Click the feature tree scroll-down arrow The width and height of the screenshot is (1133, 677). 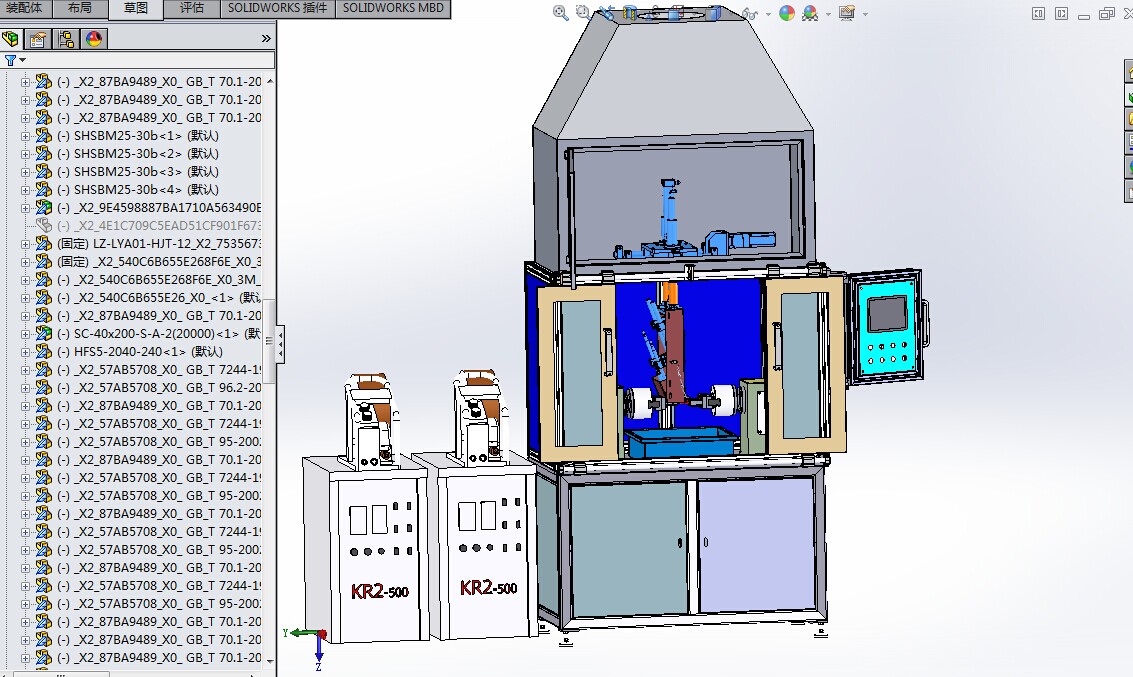[x=270, y=660]
